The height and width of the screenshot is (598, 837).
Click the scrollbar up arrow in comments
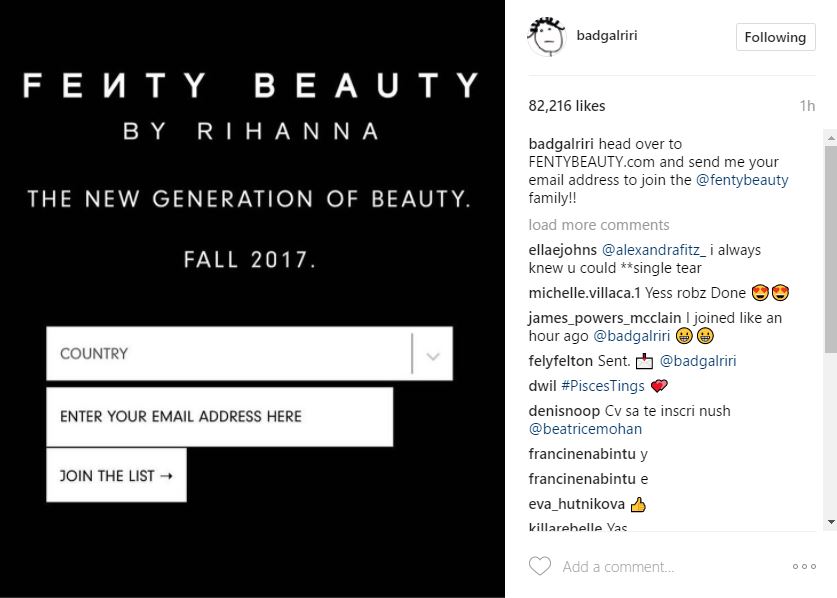click(x=831, y=138)
